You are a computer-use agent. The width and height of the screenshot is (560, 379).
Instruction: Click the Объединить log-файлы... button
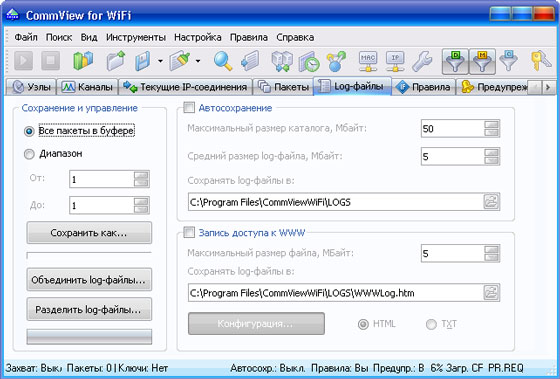pyautogui.click(x=89, y=280)
